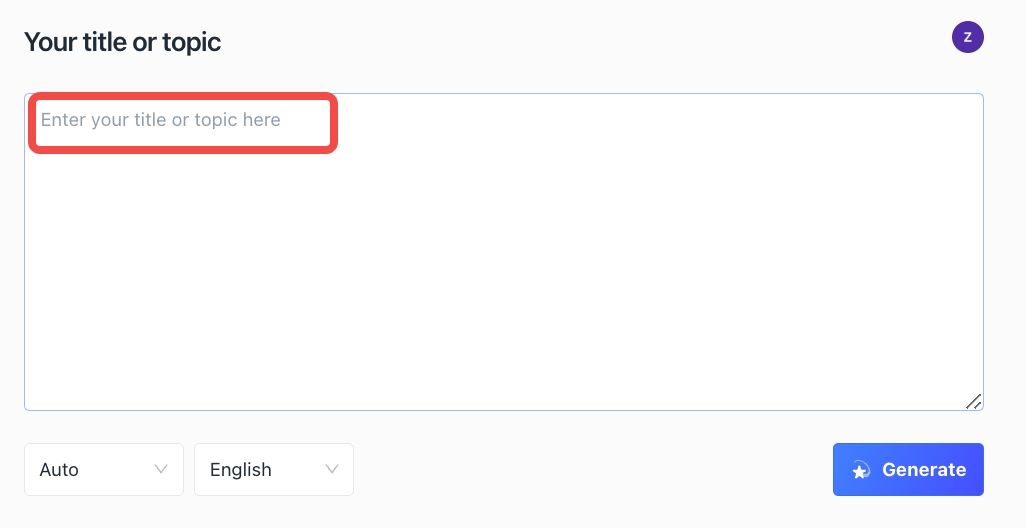This screenshot has height=528, width=1026.
Task: Click the "Your title or topic" heading
Action: (x=122, y=42)
